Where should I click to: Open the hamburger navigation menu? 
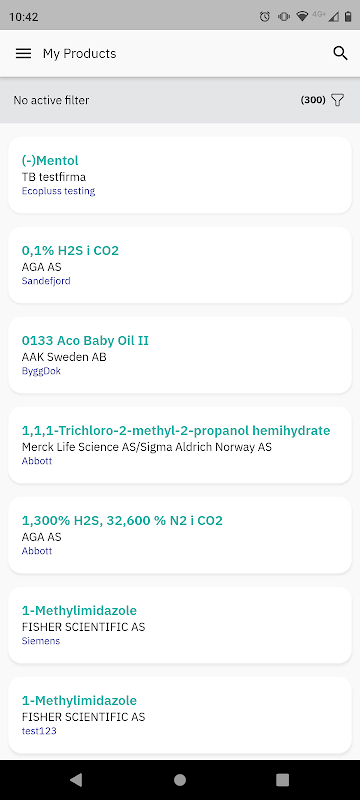point(23,54)
